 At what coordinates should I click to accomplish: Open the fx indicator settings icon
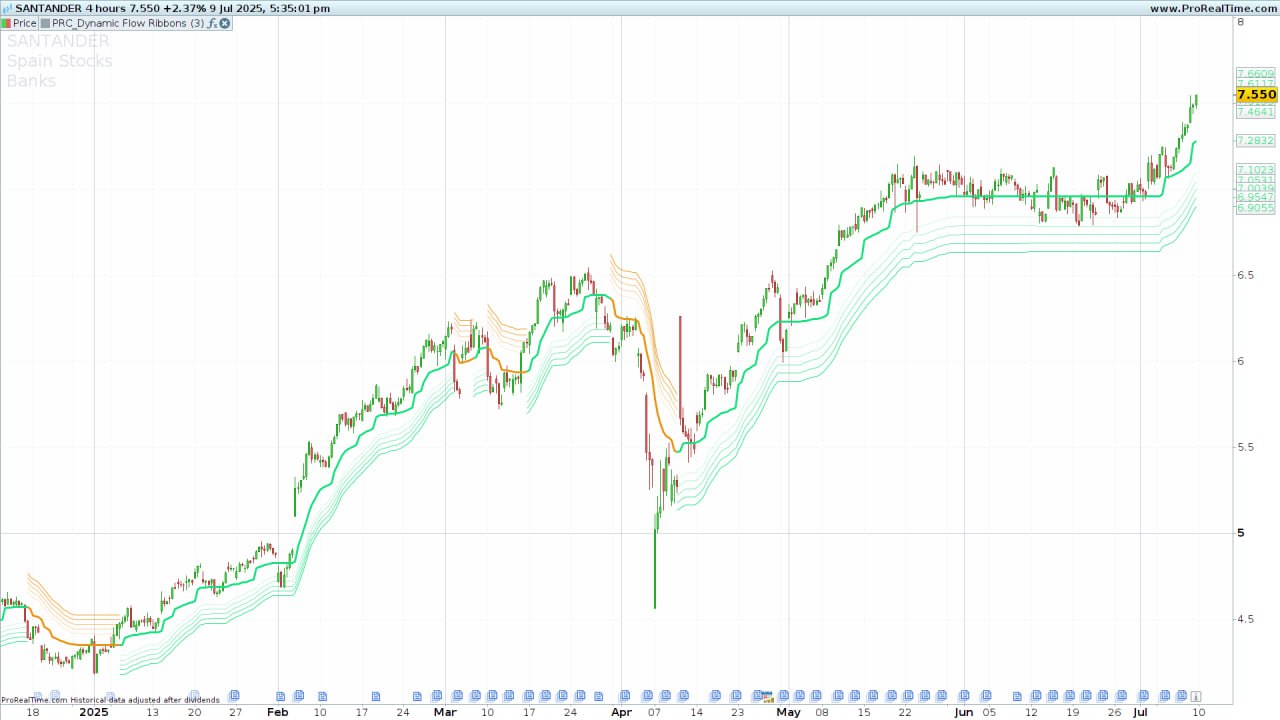point(212,23)
